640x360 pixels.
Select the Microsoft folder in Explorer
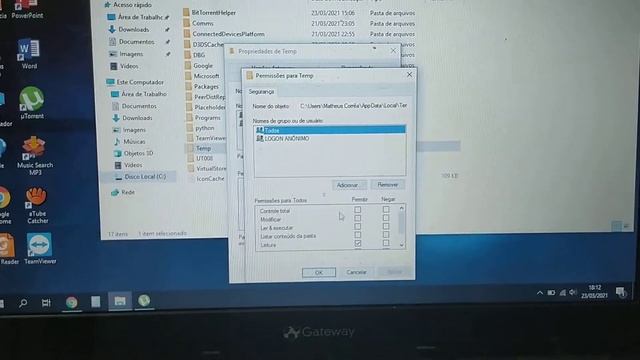202,76
